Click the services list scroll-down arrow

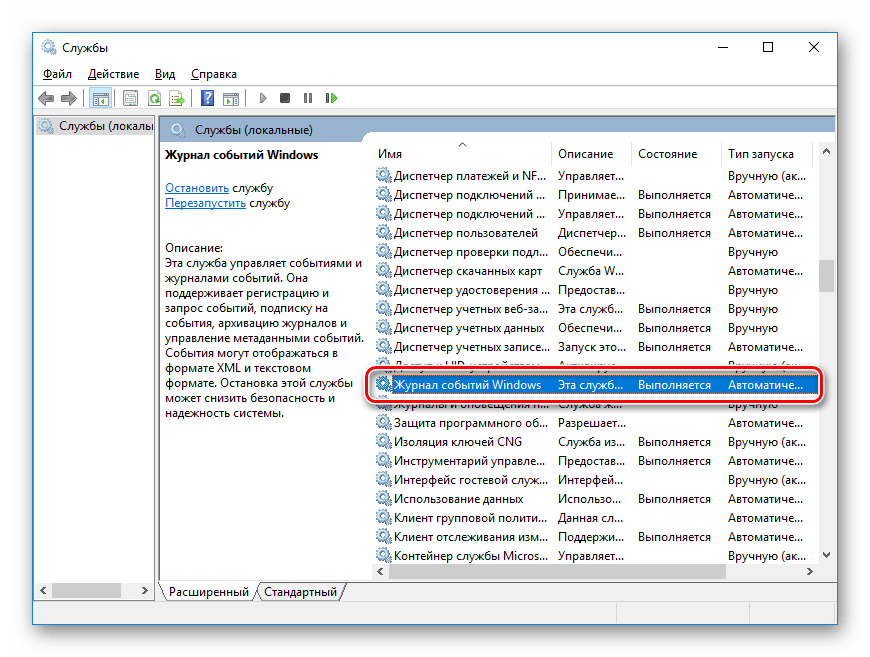(826, 555)
